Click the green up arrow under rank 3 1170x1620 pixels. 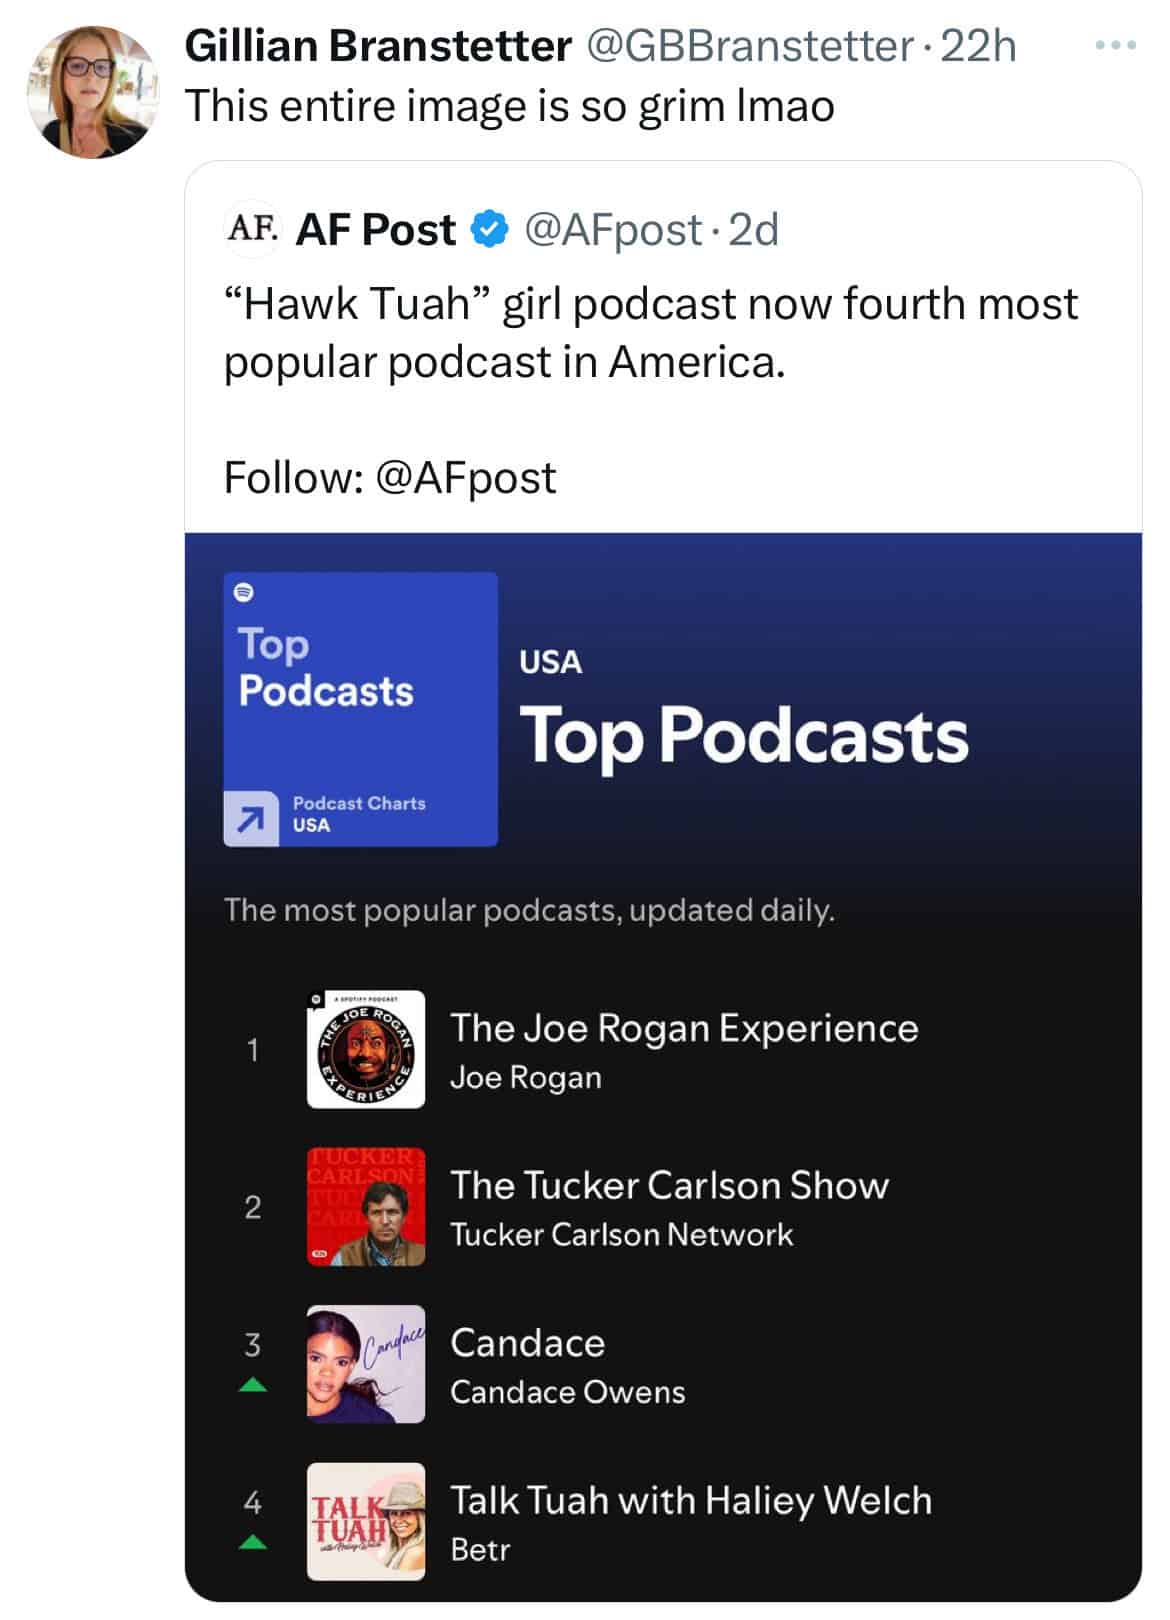(x=253, y=1385)
